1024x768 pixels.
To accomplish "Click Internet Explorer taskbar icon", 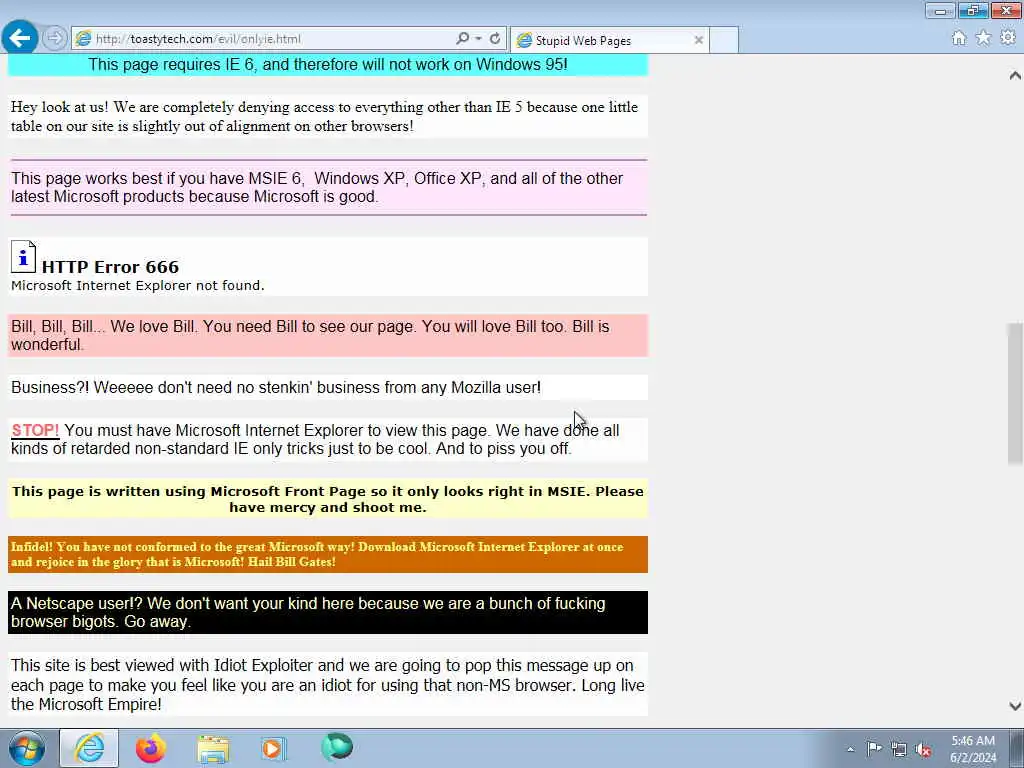I will pyautogui.click(x=89, y=748).
